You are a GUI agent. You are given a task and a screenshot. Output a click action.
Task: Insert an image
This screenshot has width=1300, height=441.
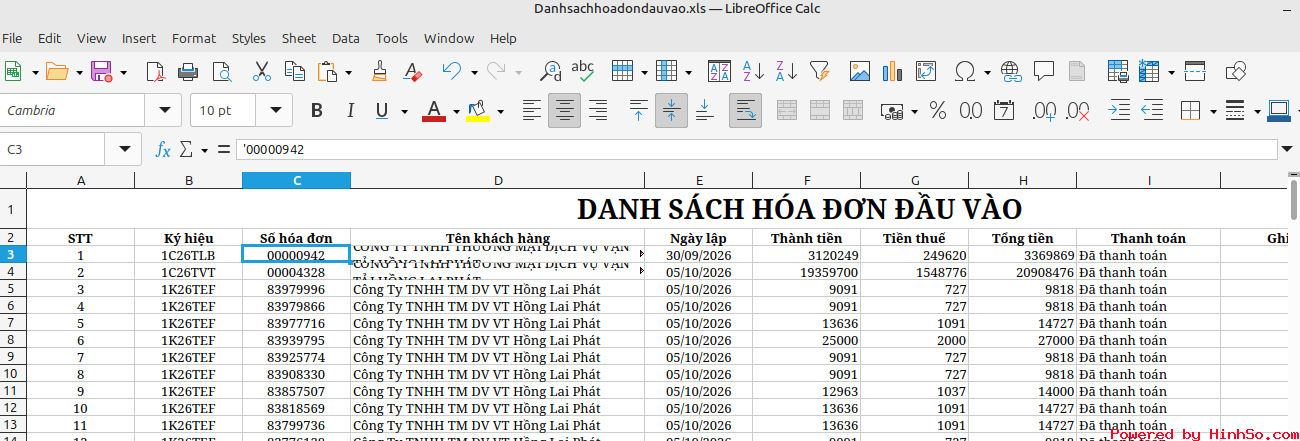click(860, 71)
